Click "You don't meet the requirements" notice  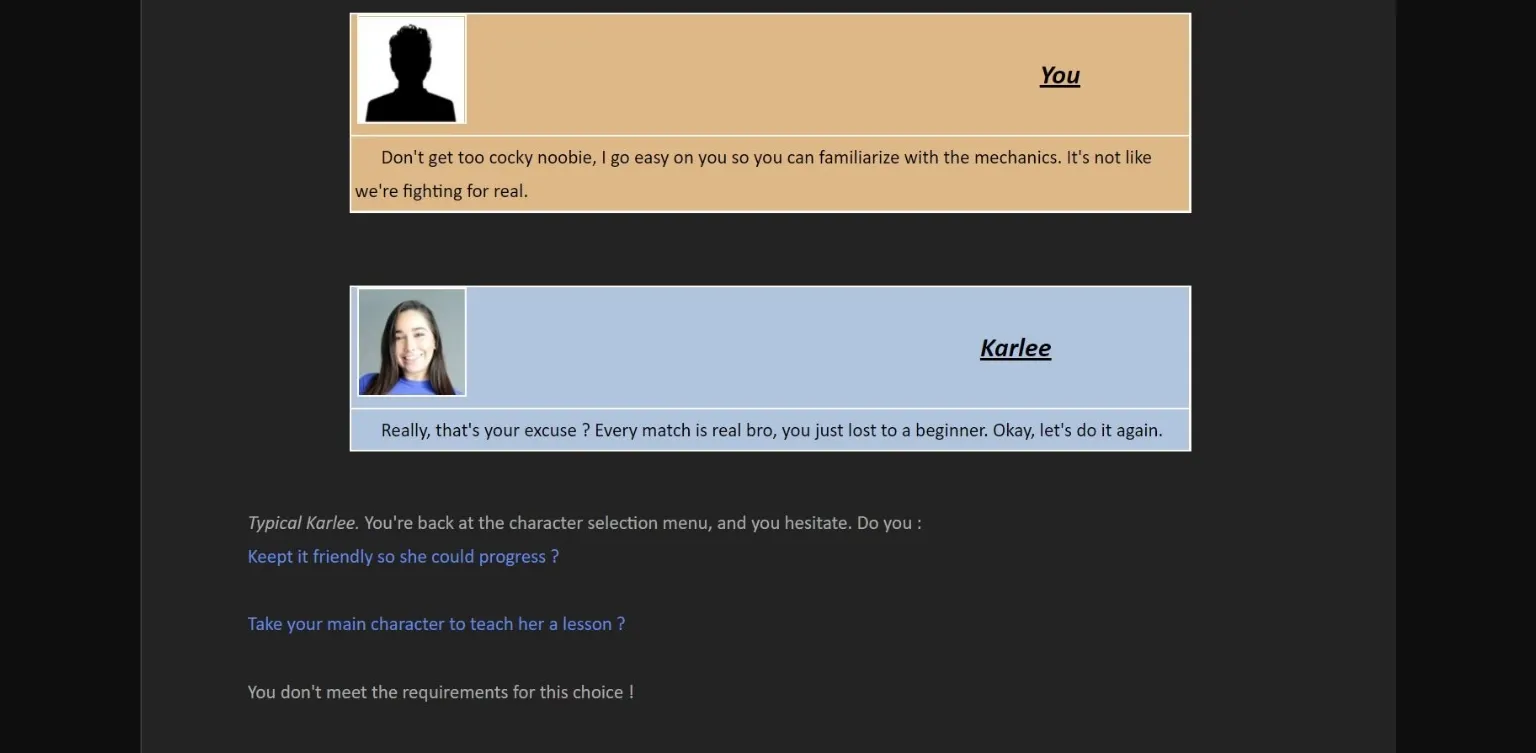[440, 692]
